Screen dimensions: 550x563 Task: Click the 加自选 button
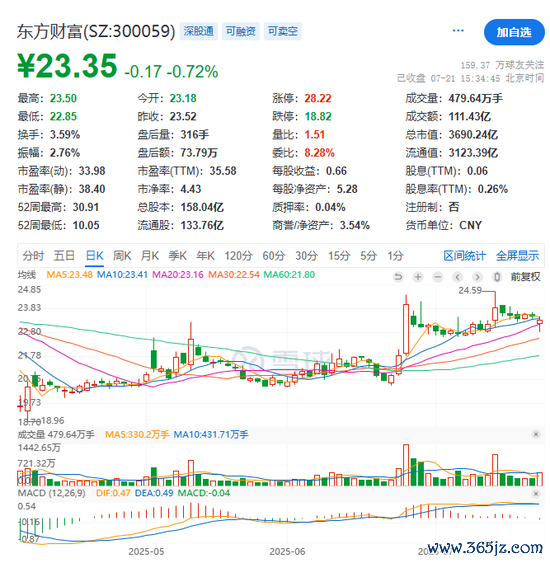click(514, 32)
